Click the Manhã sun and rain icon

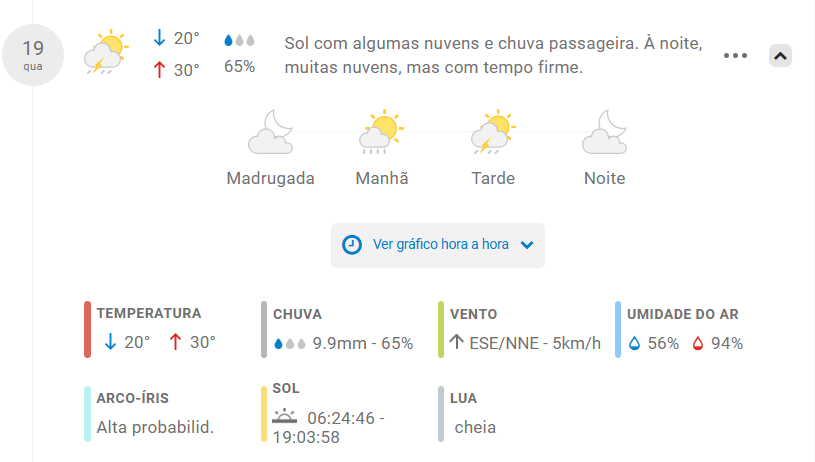tap(382, 132)
